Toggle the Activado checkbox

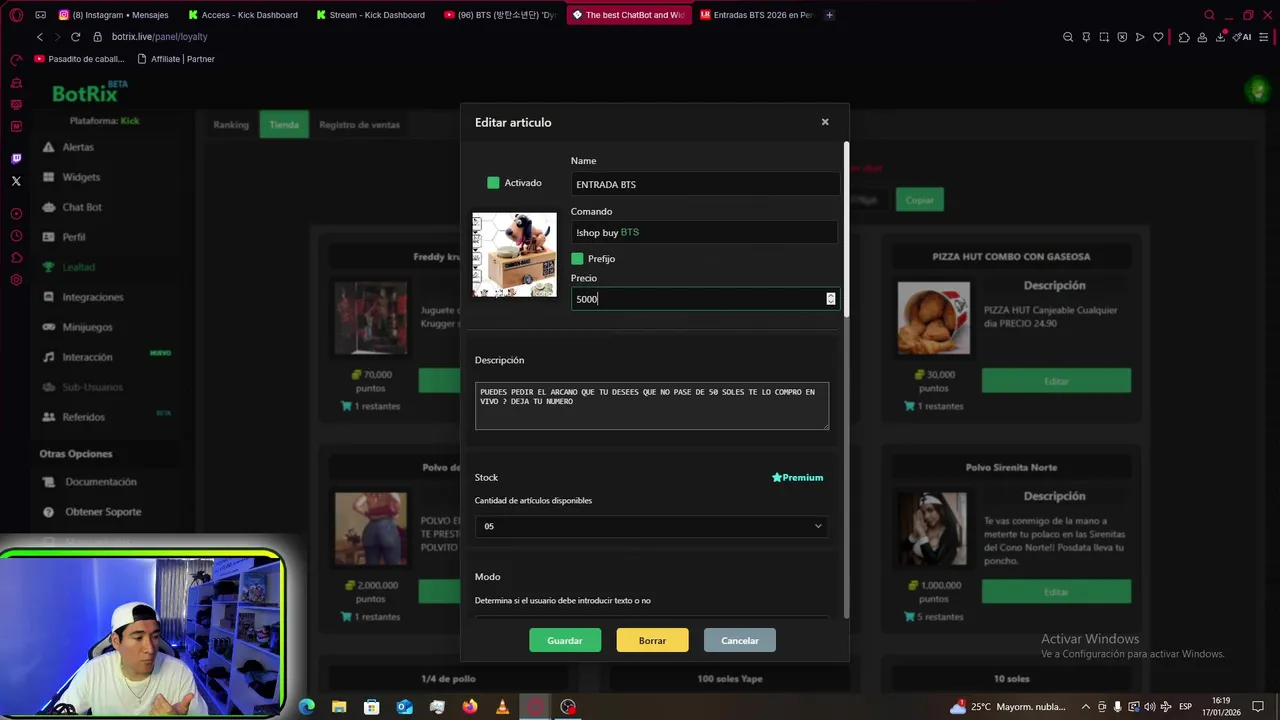493,183
